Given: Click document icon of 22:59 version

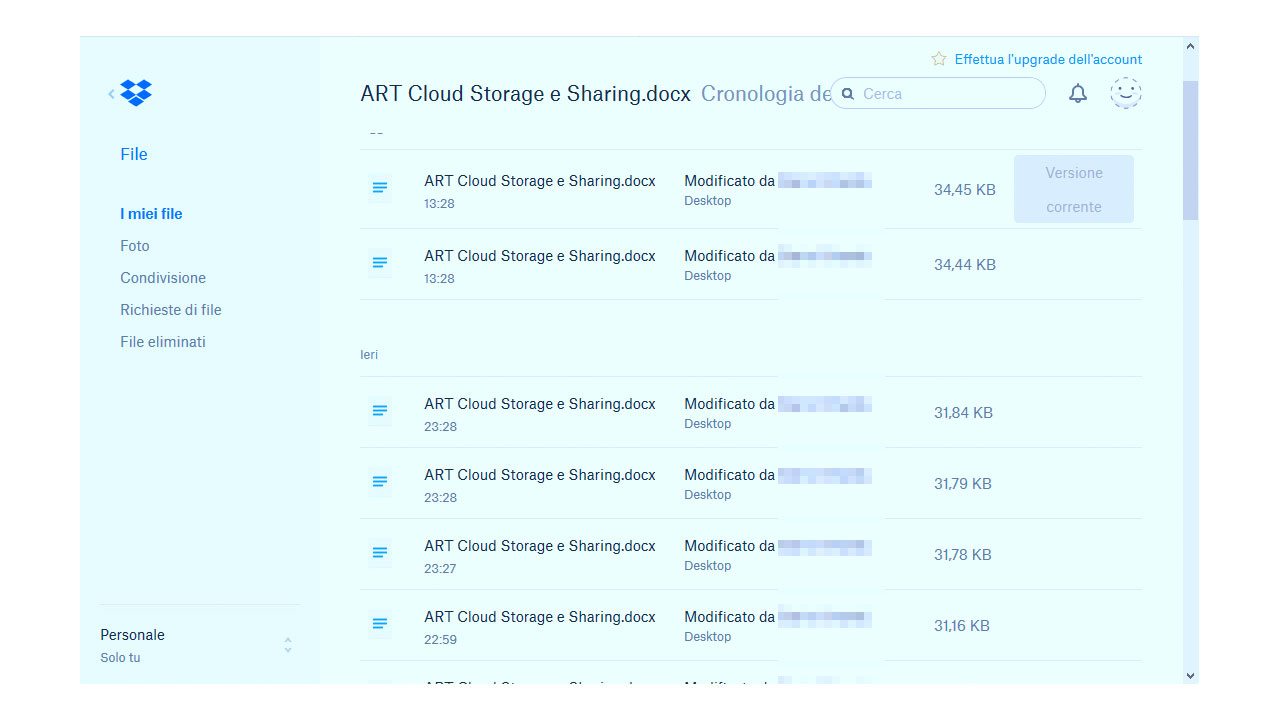Looking at the screenshot, I should [380, 624].
